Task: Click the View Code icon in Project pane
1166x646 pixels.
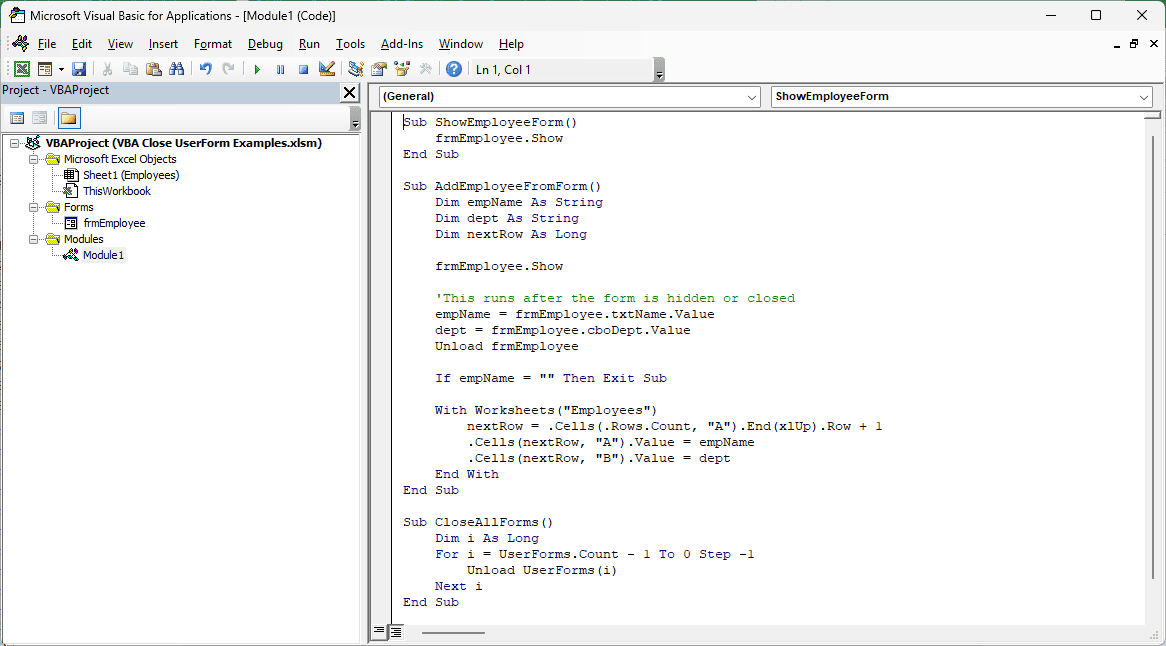Action: (17, 118)
